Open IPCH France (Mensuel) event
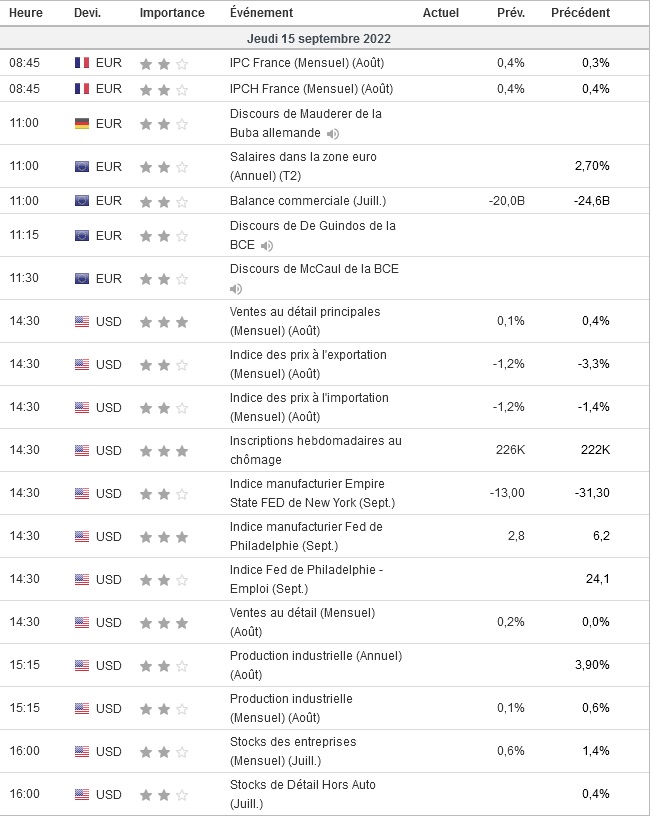Viewport: 653px width, 819px height. tap(306, 89)
